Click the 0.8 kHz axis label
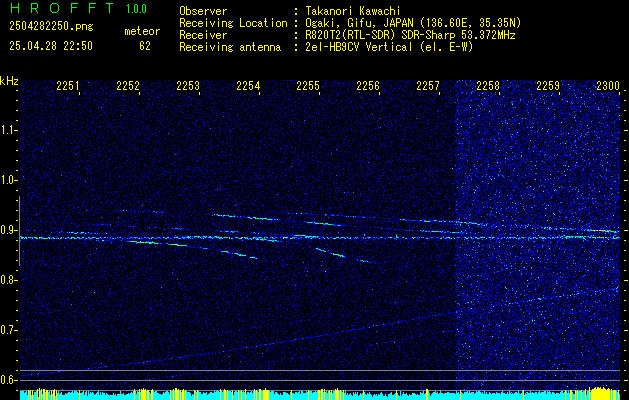This screenshot has height=400, width=629. pyautogui.click(x=8, y=280)
